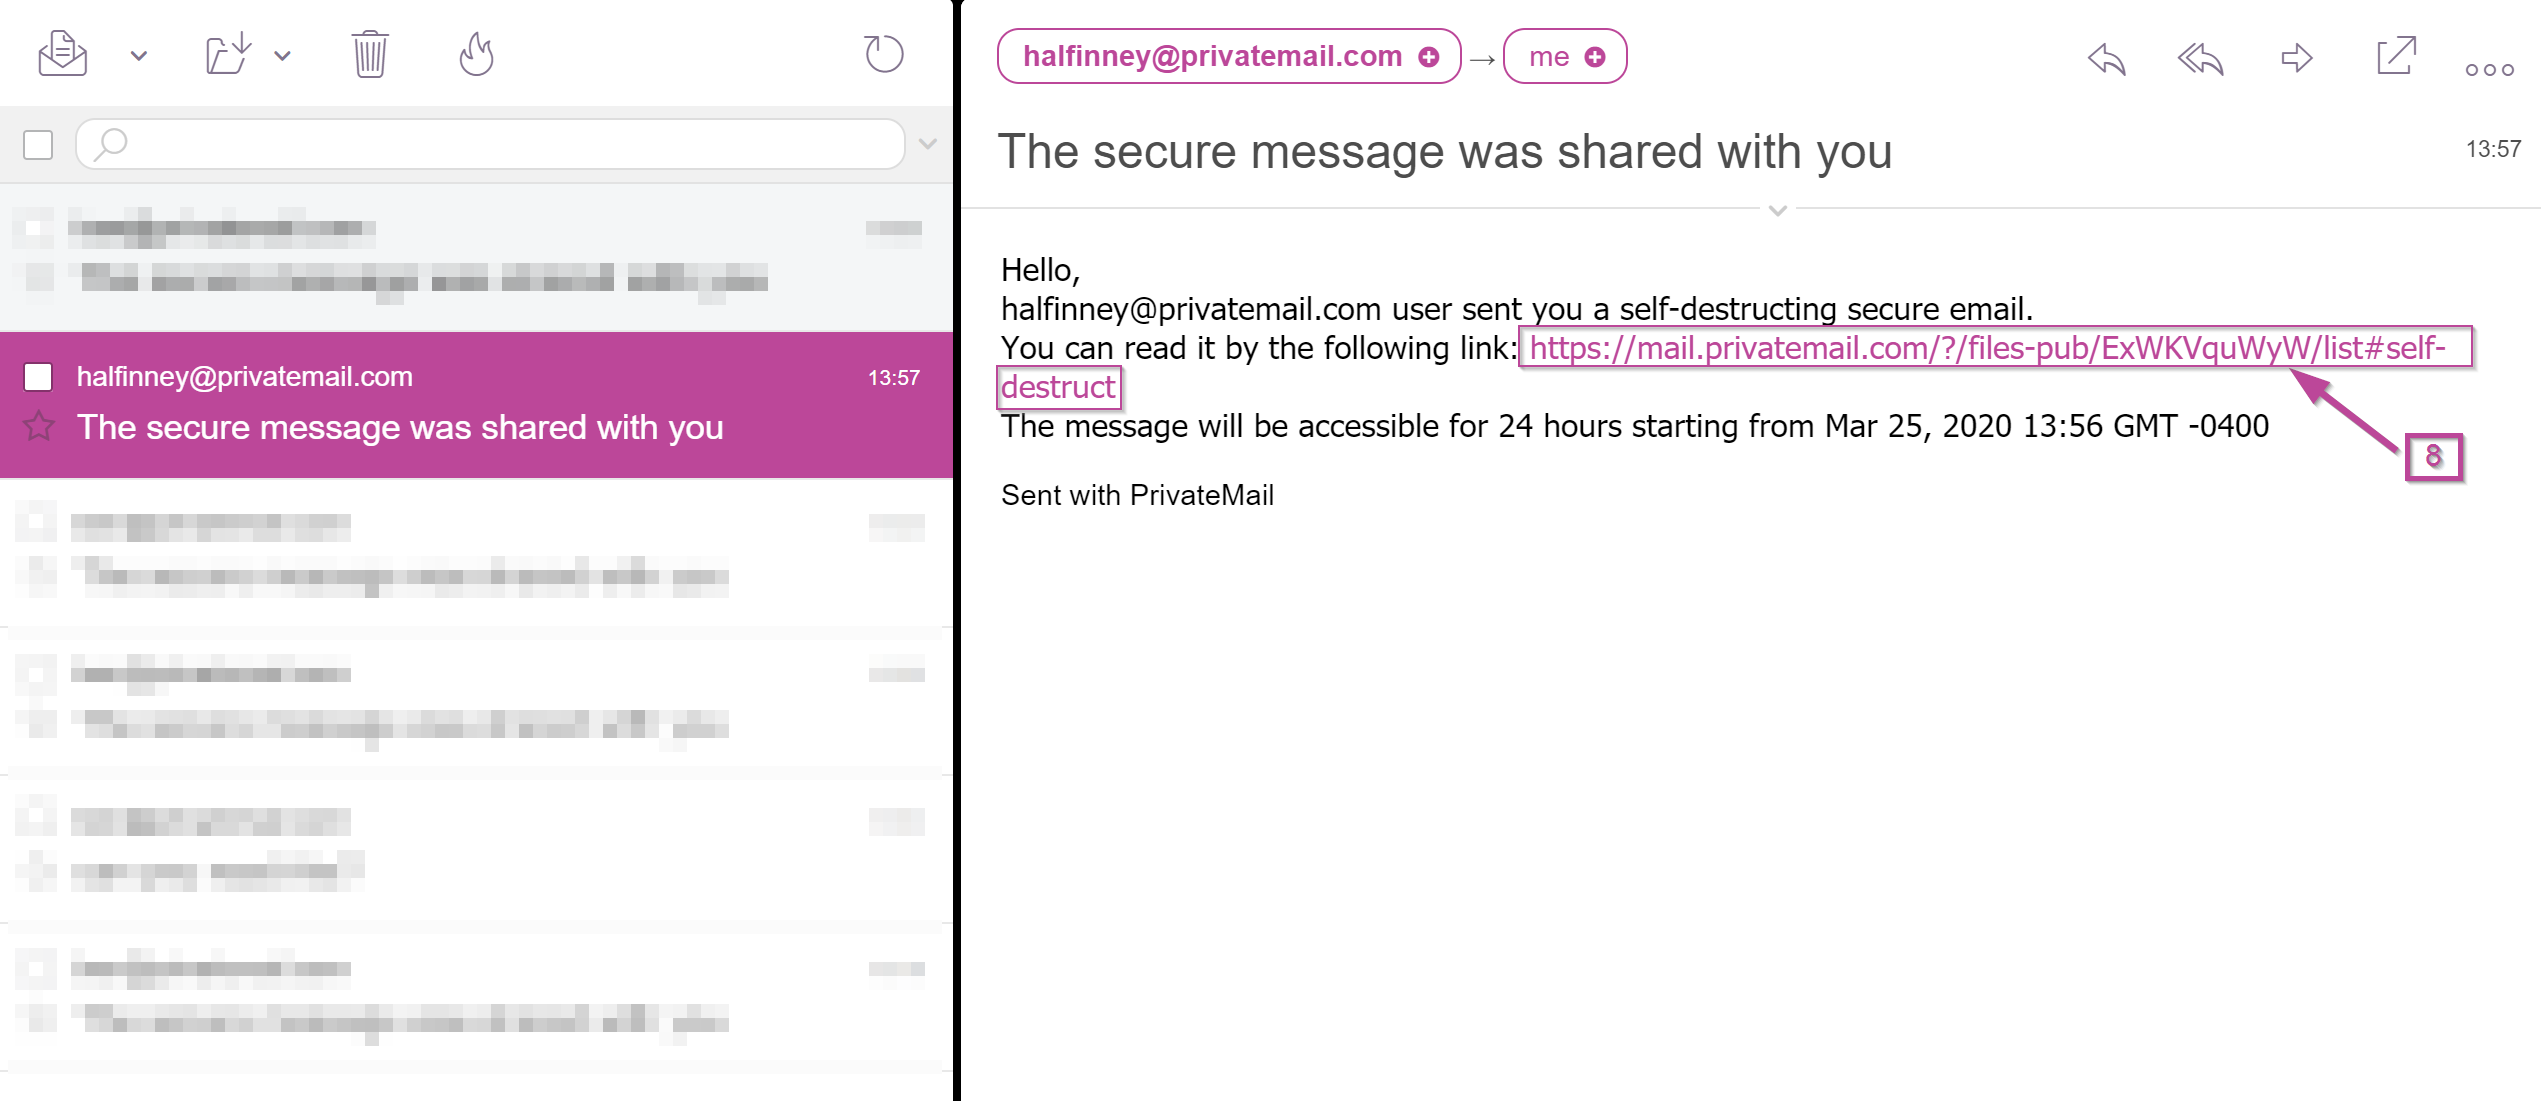This screenshot has height=1101, width=2541.
Task: Open the self-destruct privatemail.com link
Action: coord(1986,348)
